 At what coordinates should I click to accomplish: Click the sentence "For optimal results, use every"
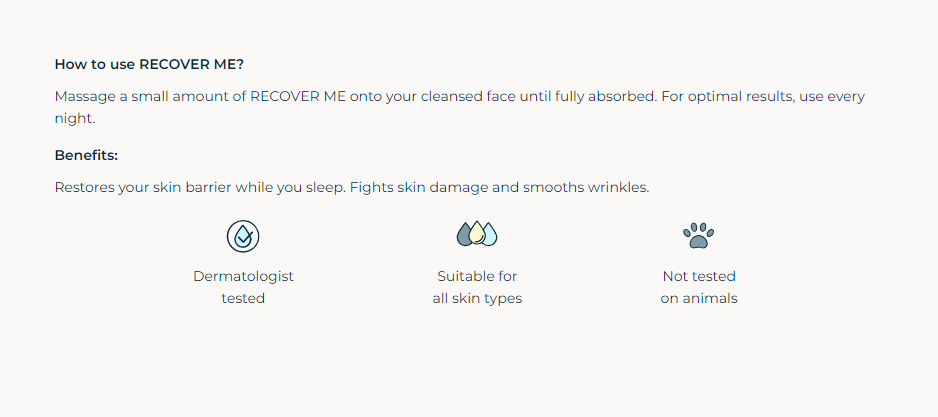763,96
